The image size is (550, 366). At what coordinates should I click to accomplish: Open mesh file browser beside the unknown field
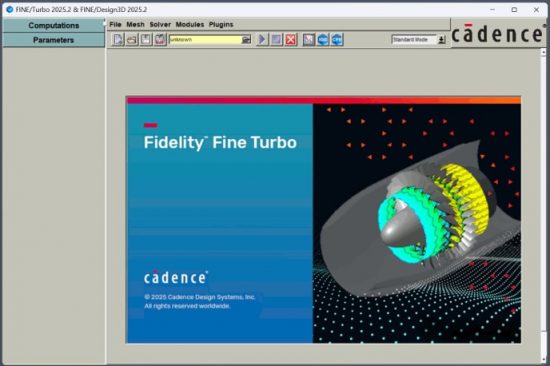(x=246, y=39)
